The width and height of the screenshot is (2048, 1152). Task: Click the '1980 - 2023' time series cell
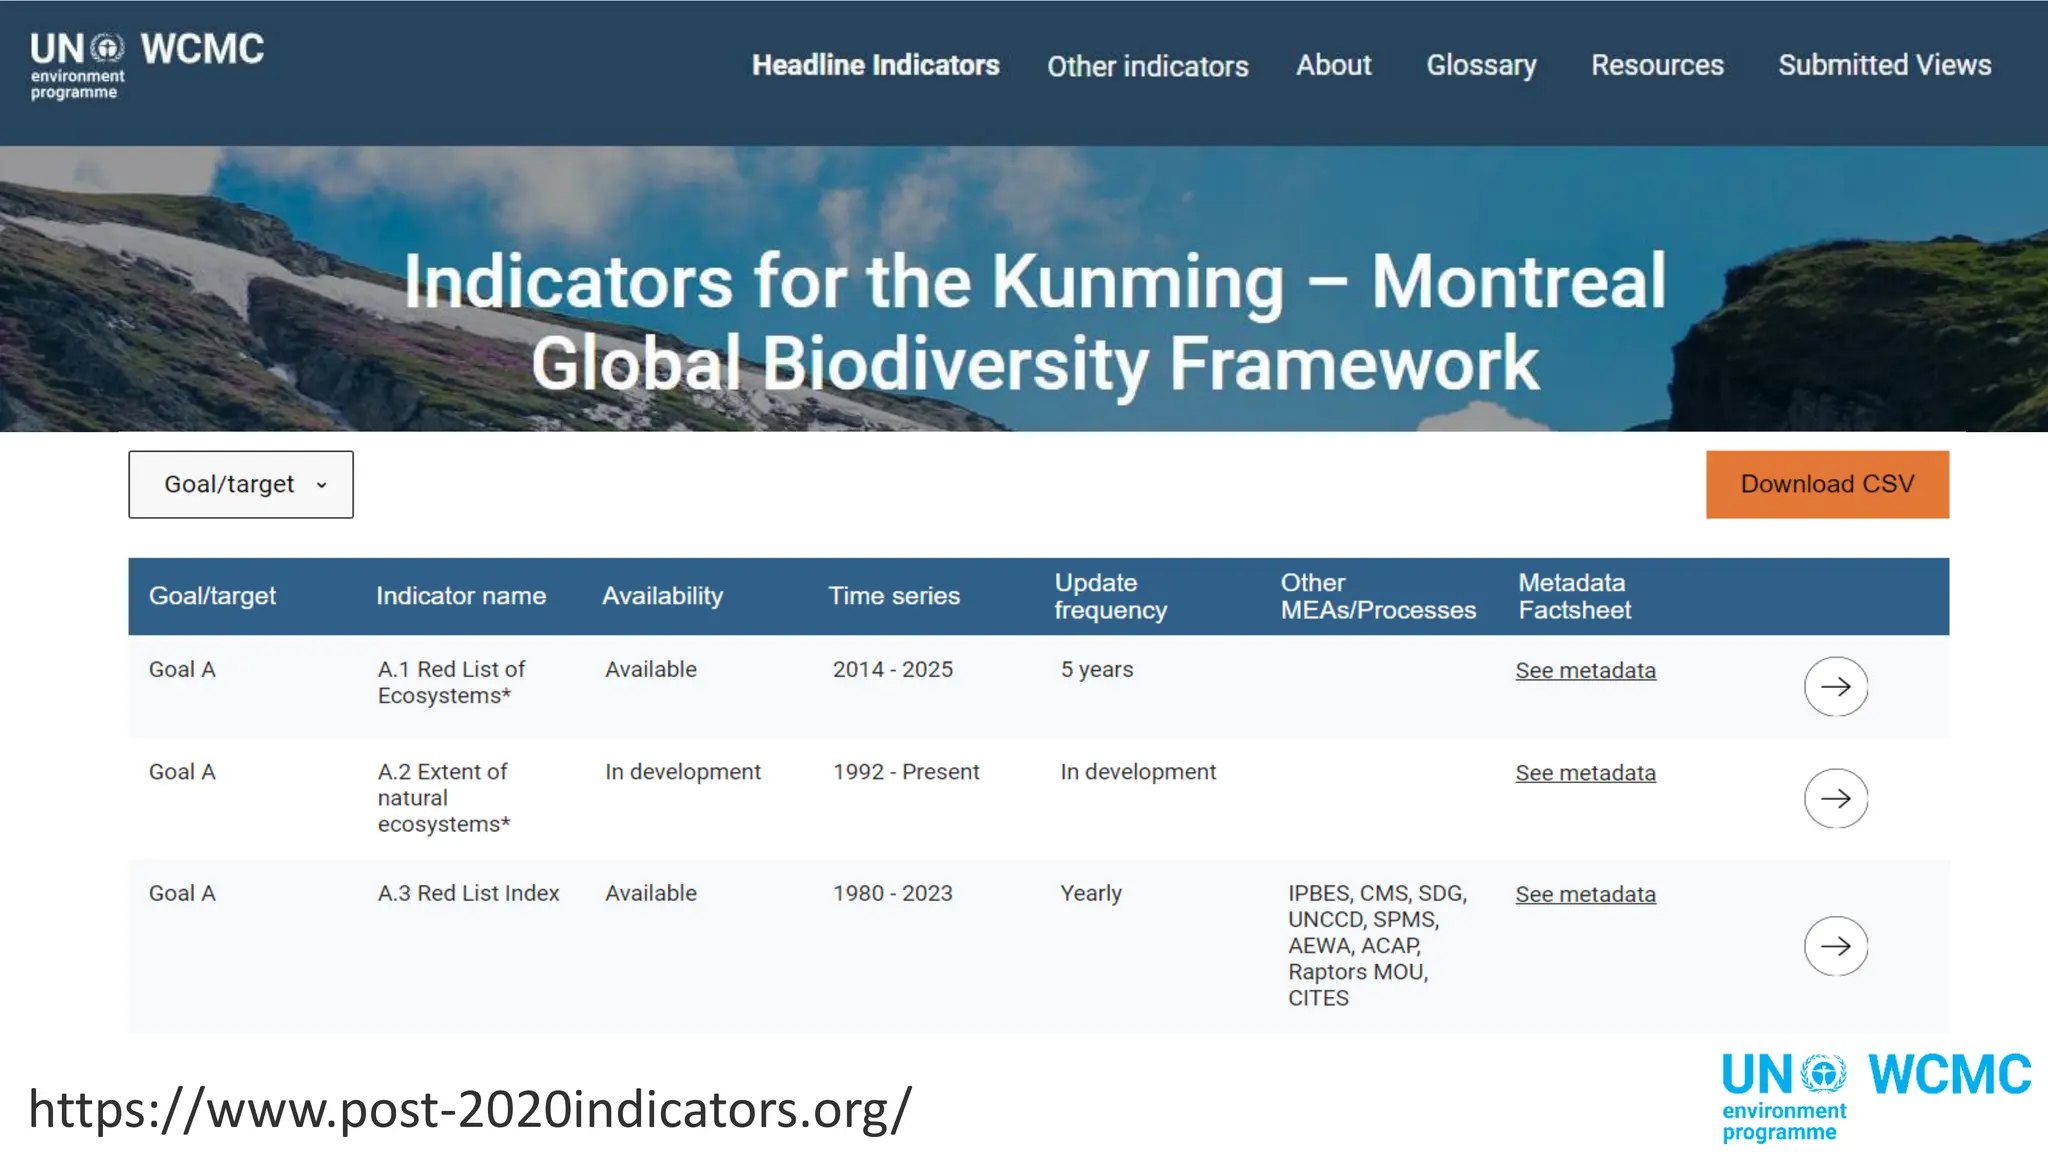(x=893, y=893)
